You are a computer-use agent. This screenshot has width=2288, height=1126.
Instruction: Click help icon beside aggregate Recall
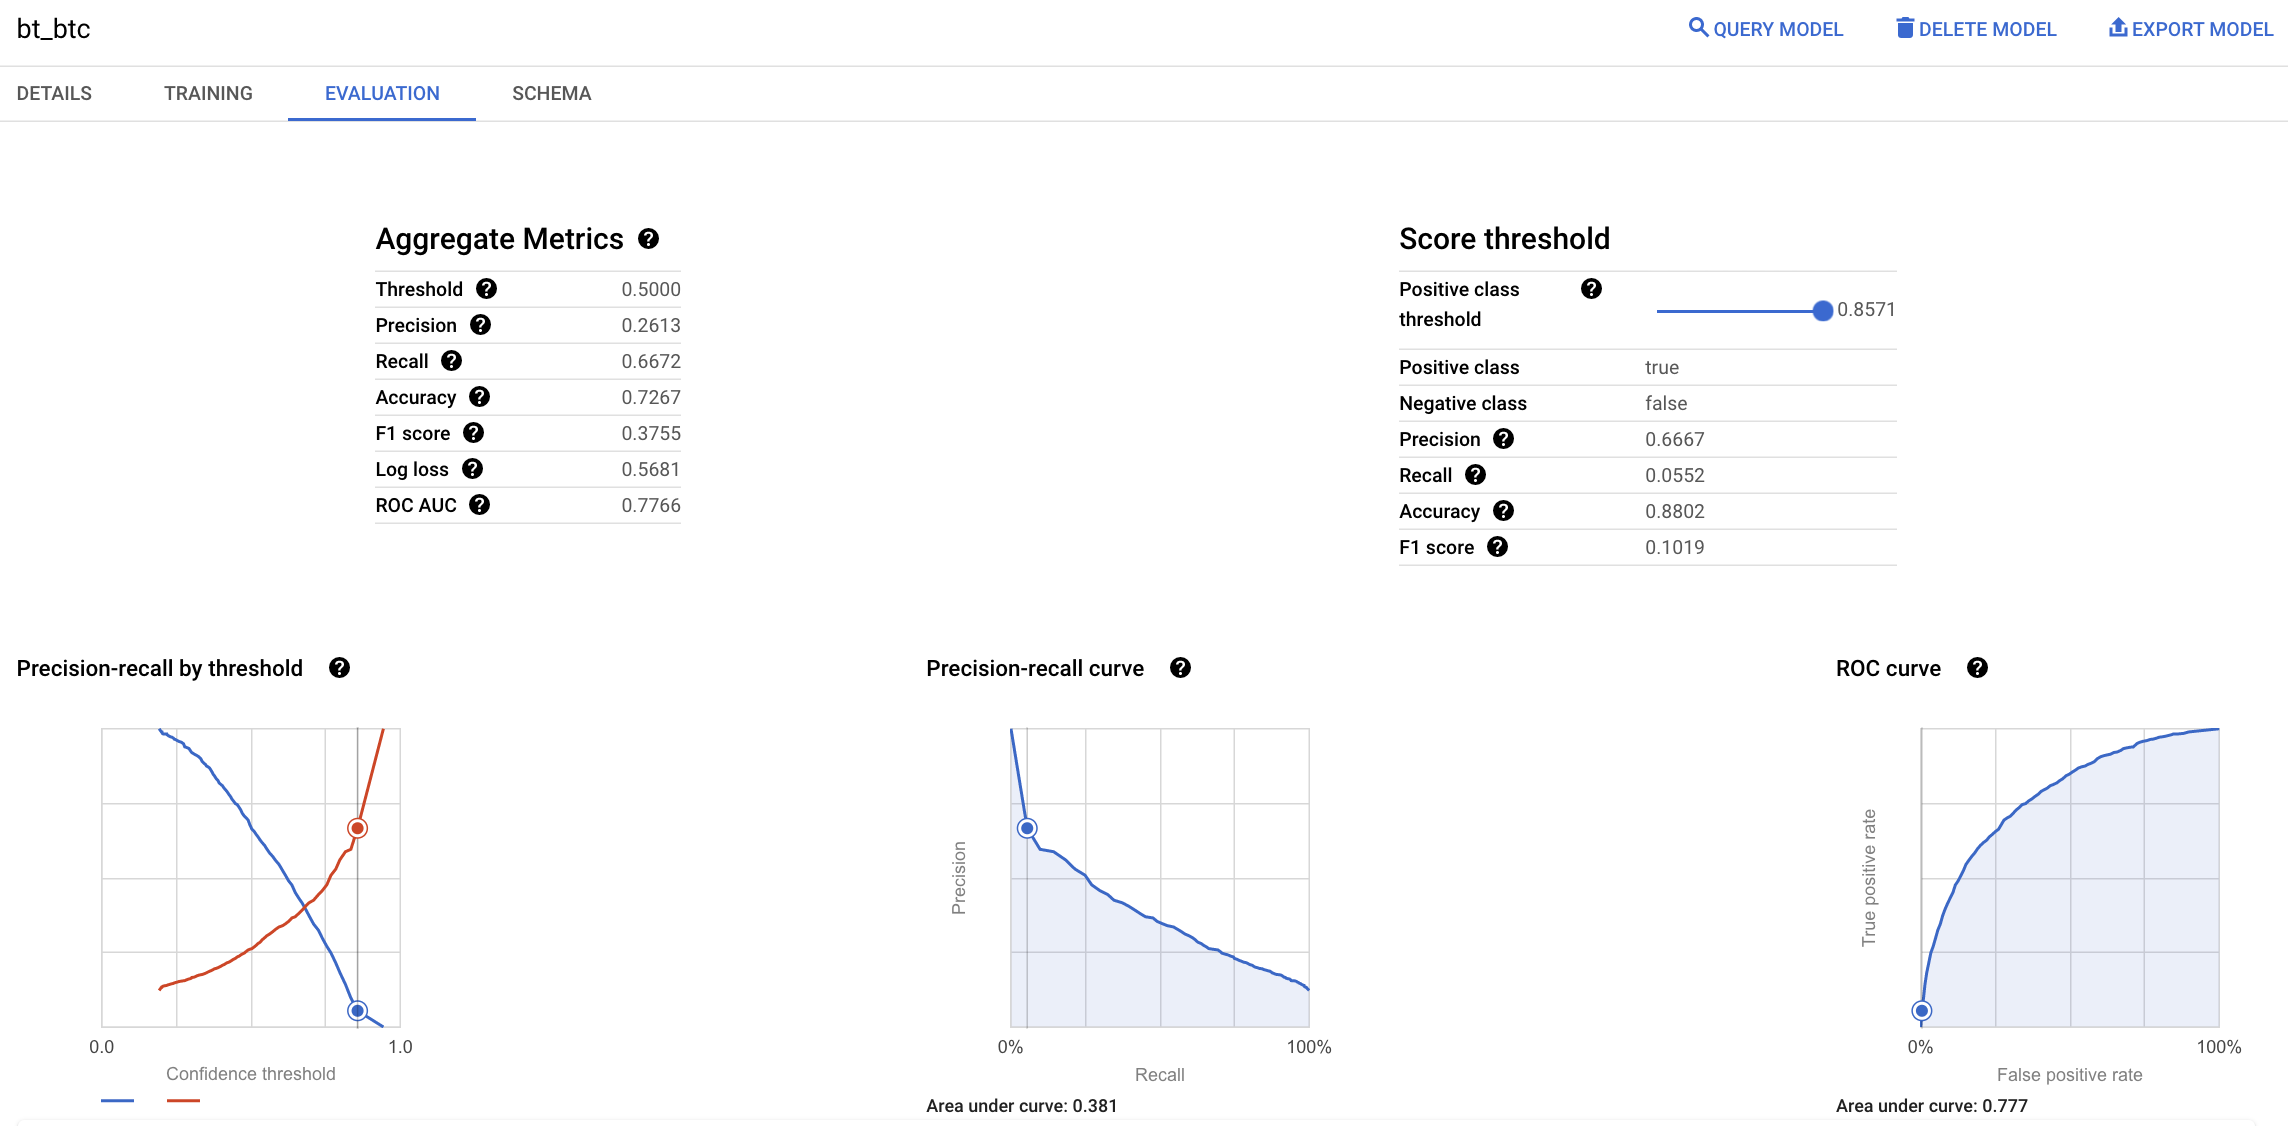pyautogui.click(x=451, y=361)
